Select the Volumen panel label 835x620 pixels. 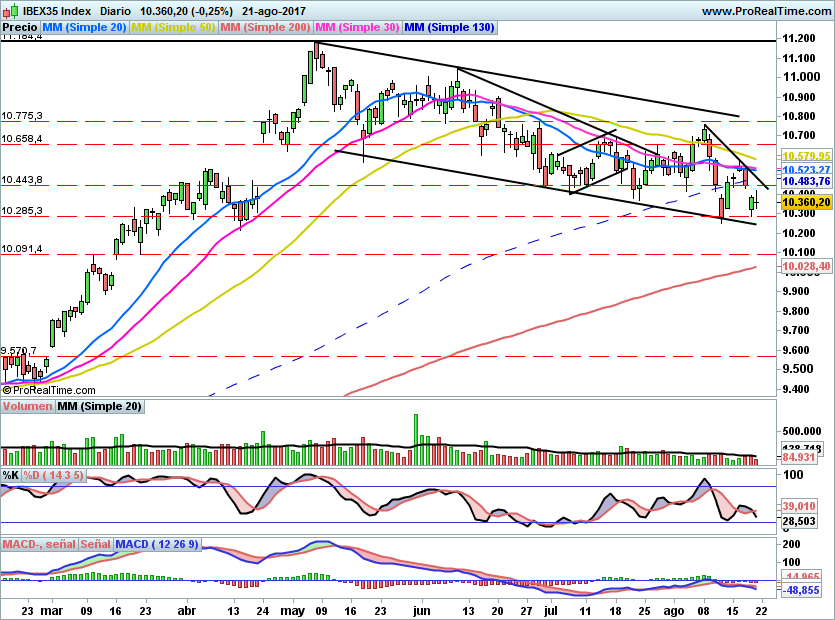pos(26,406)
